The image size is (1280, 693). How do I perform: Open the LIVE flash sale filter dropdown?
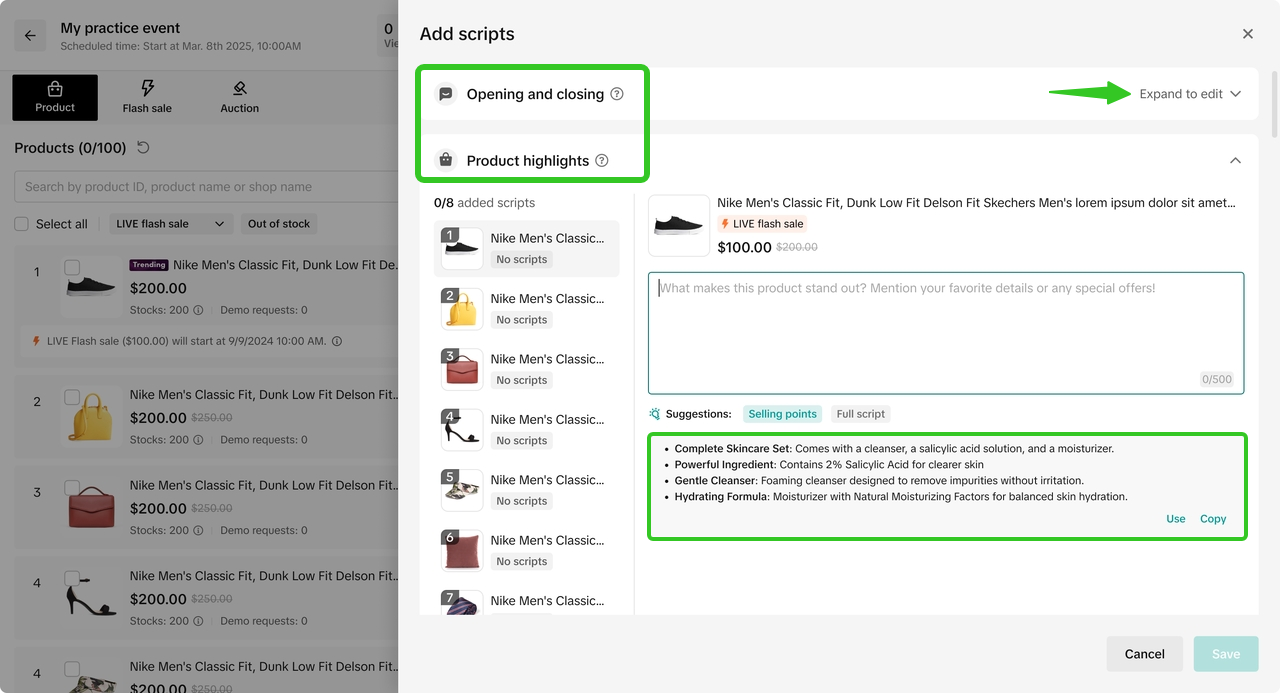pyautogui.click(x=171, y=224)
